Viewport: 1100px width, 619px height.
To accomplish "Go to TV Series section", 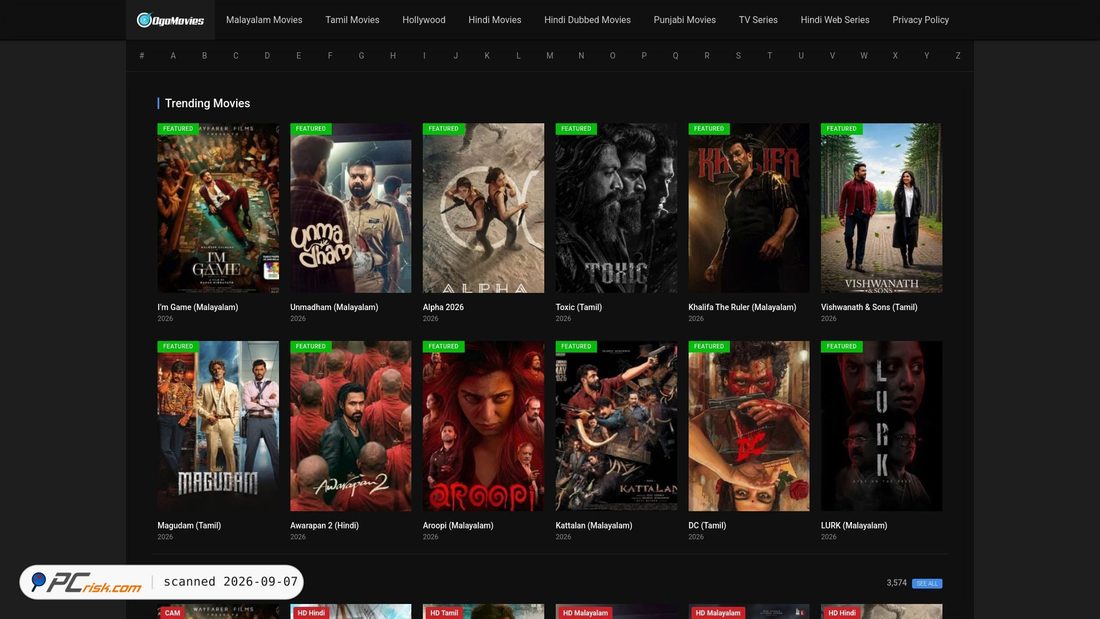I will [758, 20].
